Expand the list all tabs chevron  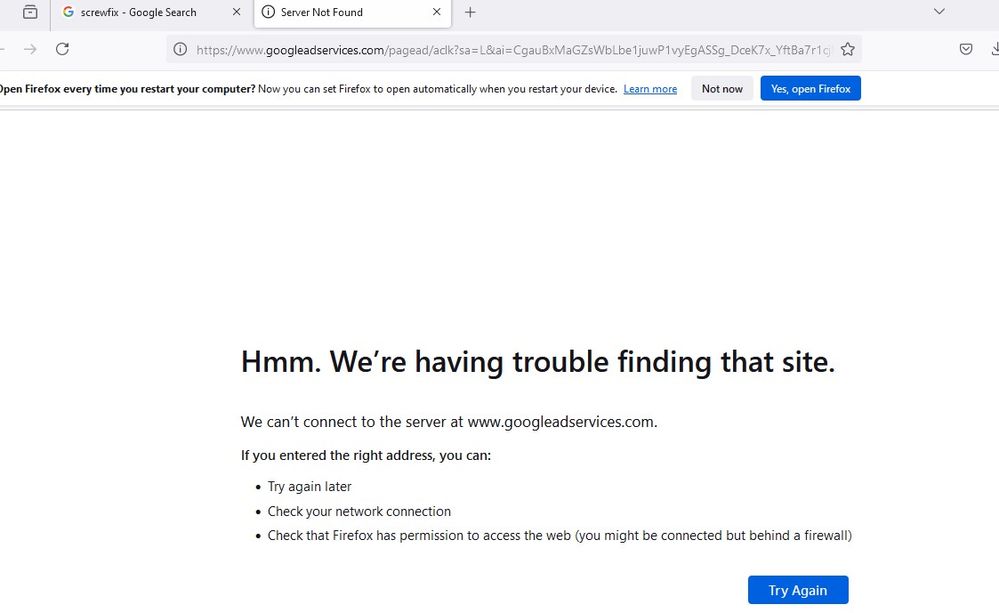point(939,12)
